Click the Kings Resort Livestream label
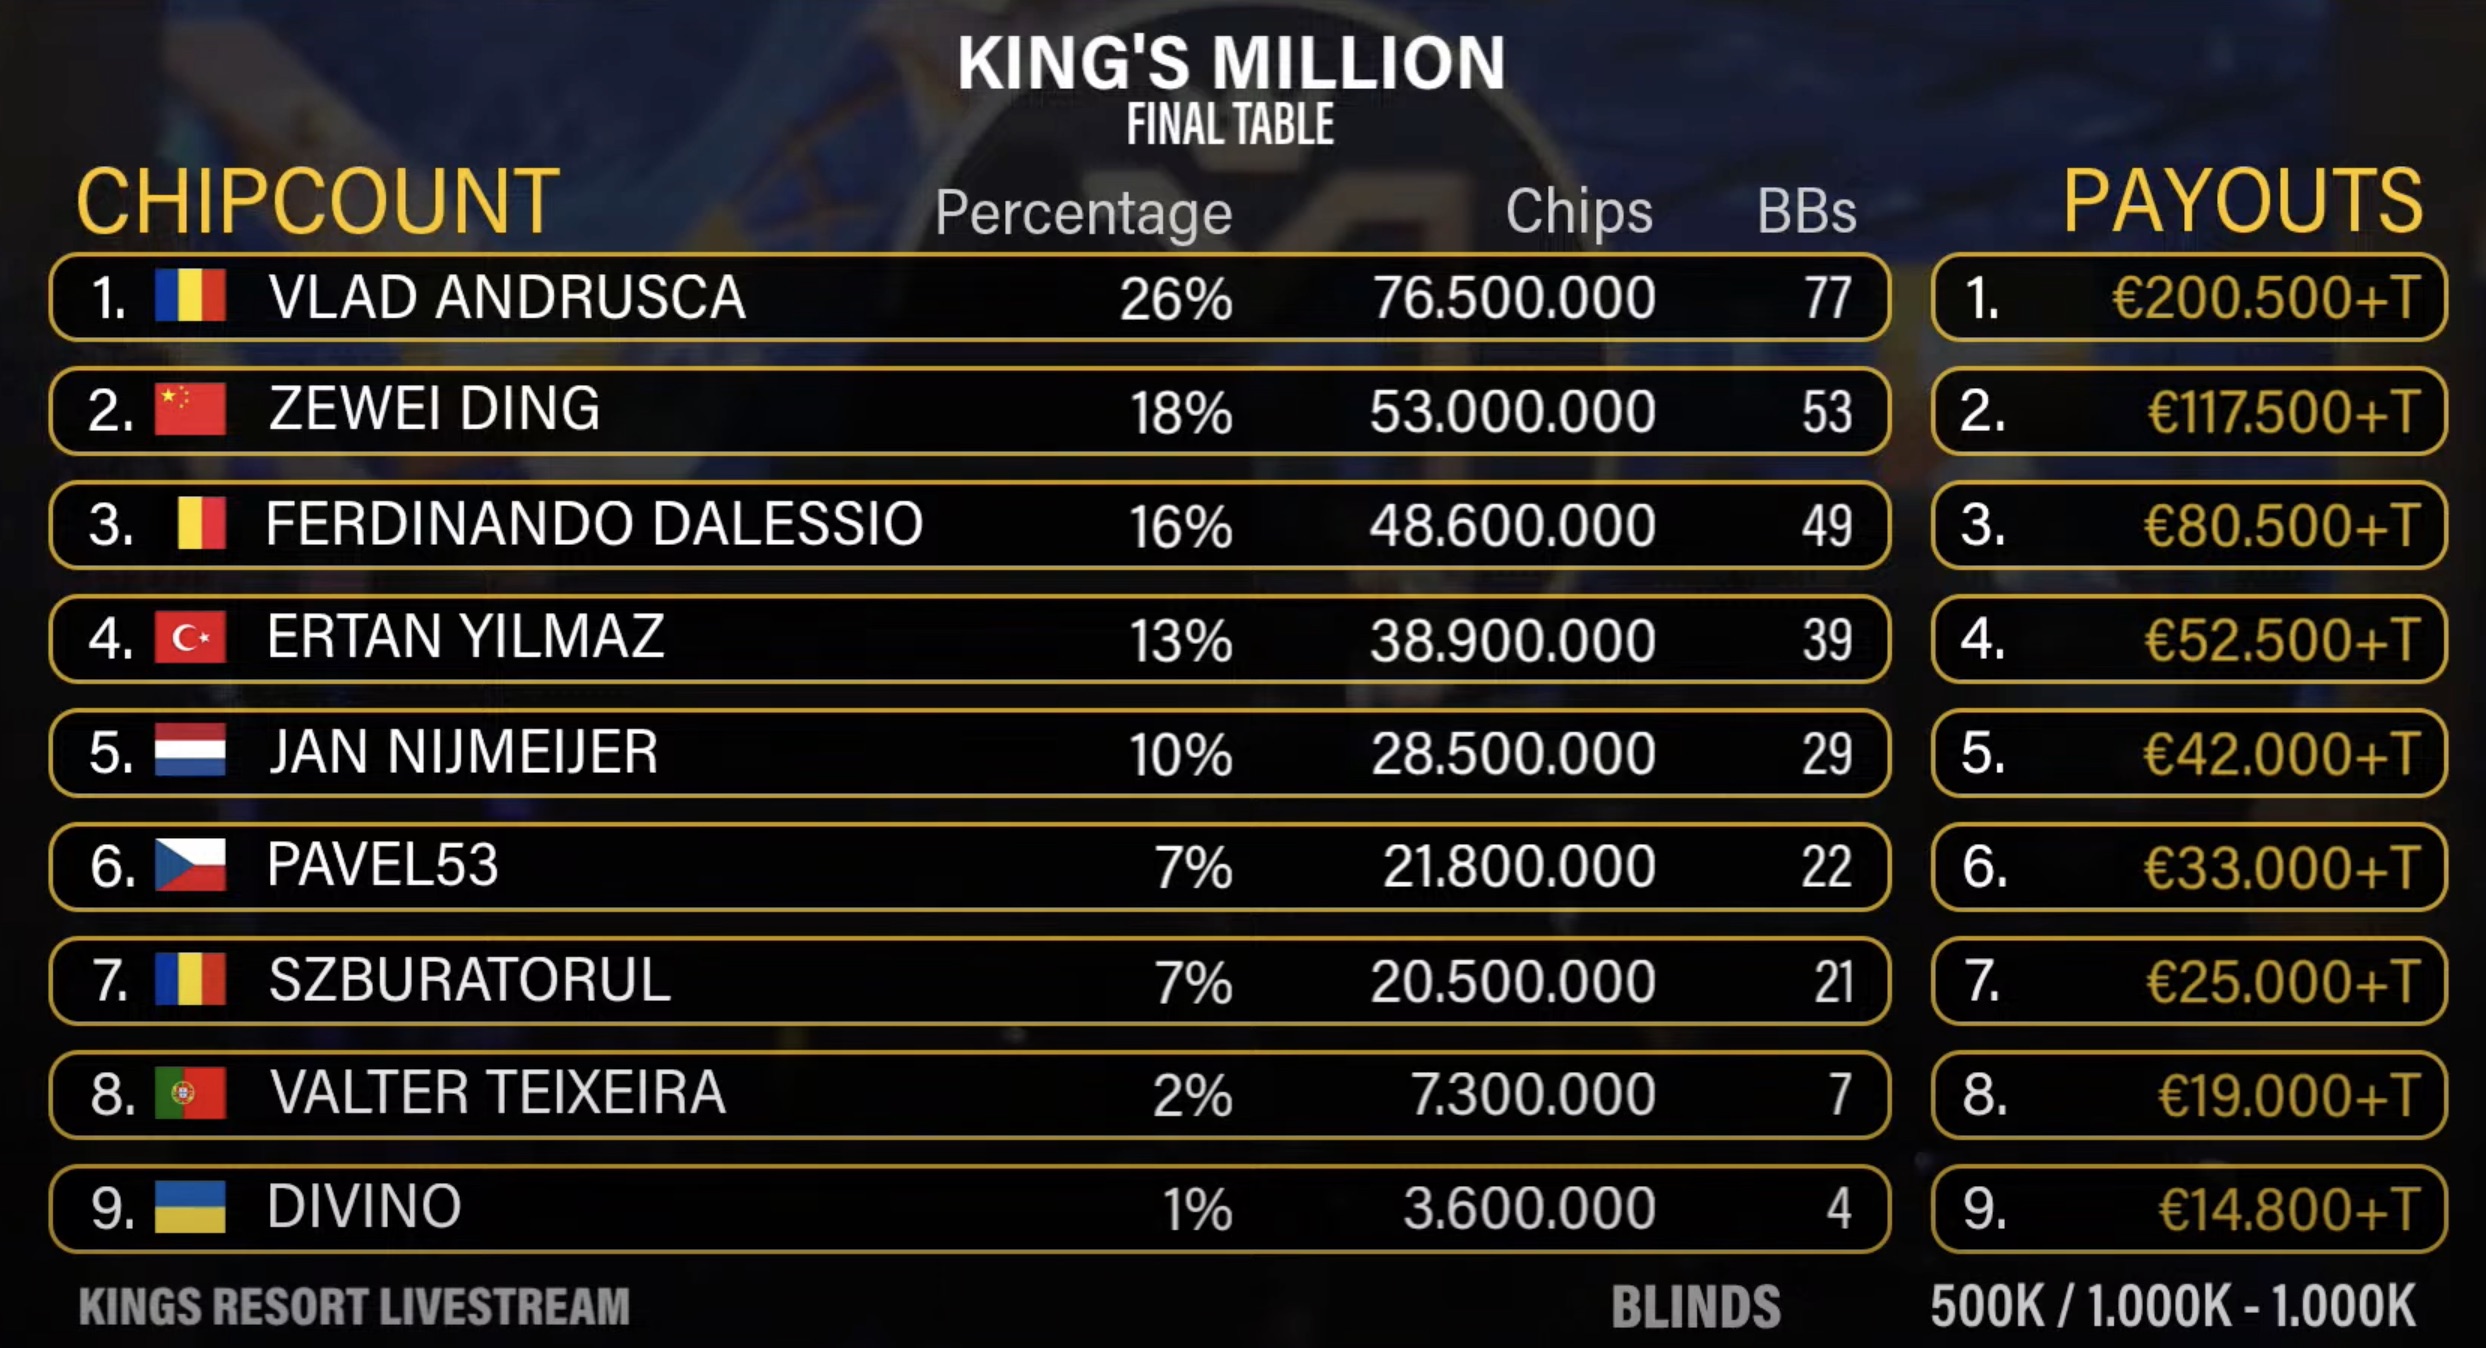2486x1348 pixels. point(354,1307)
